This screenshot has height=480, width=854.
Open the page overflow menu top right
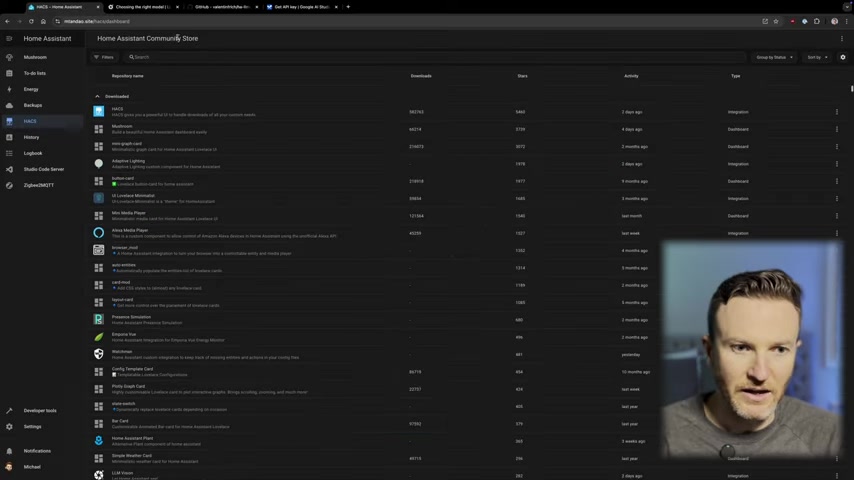click(x=841, y=39)
